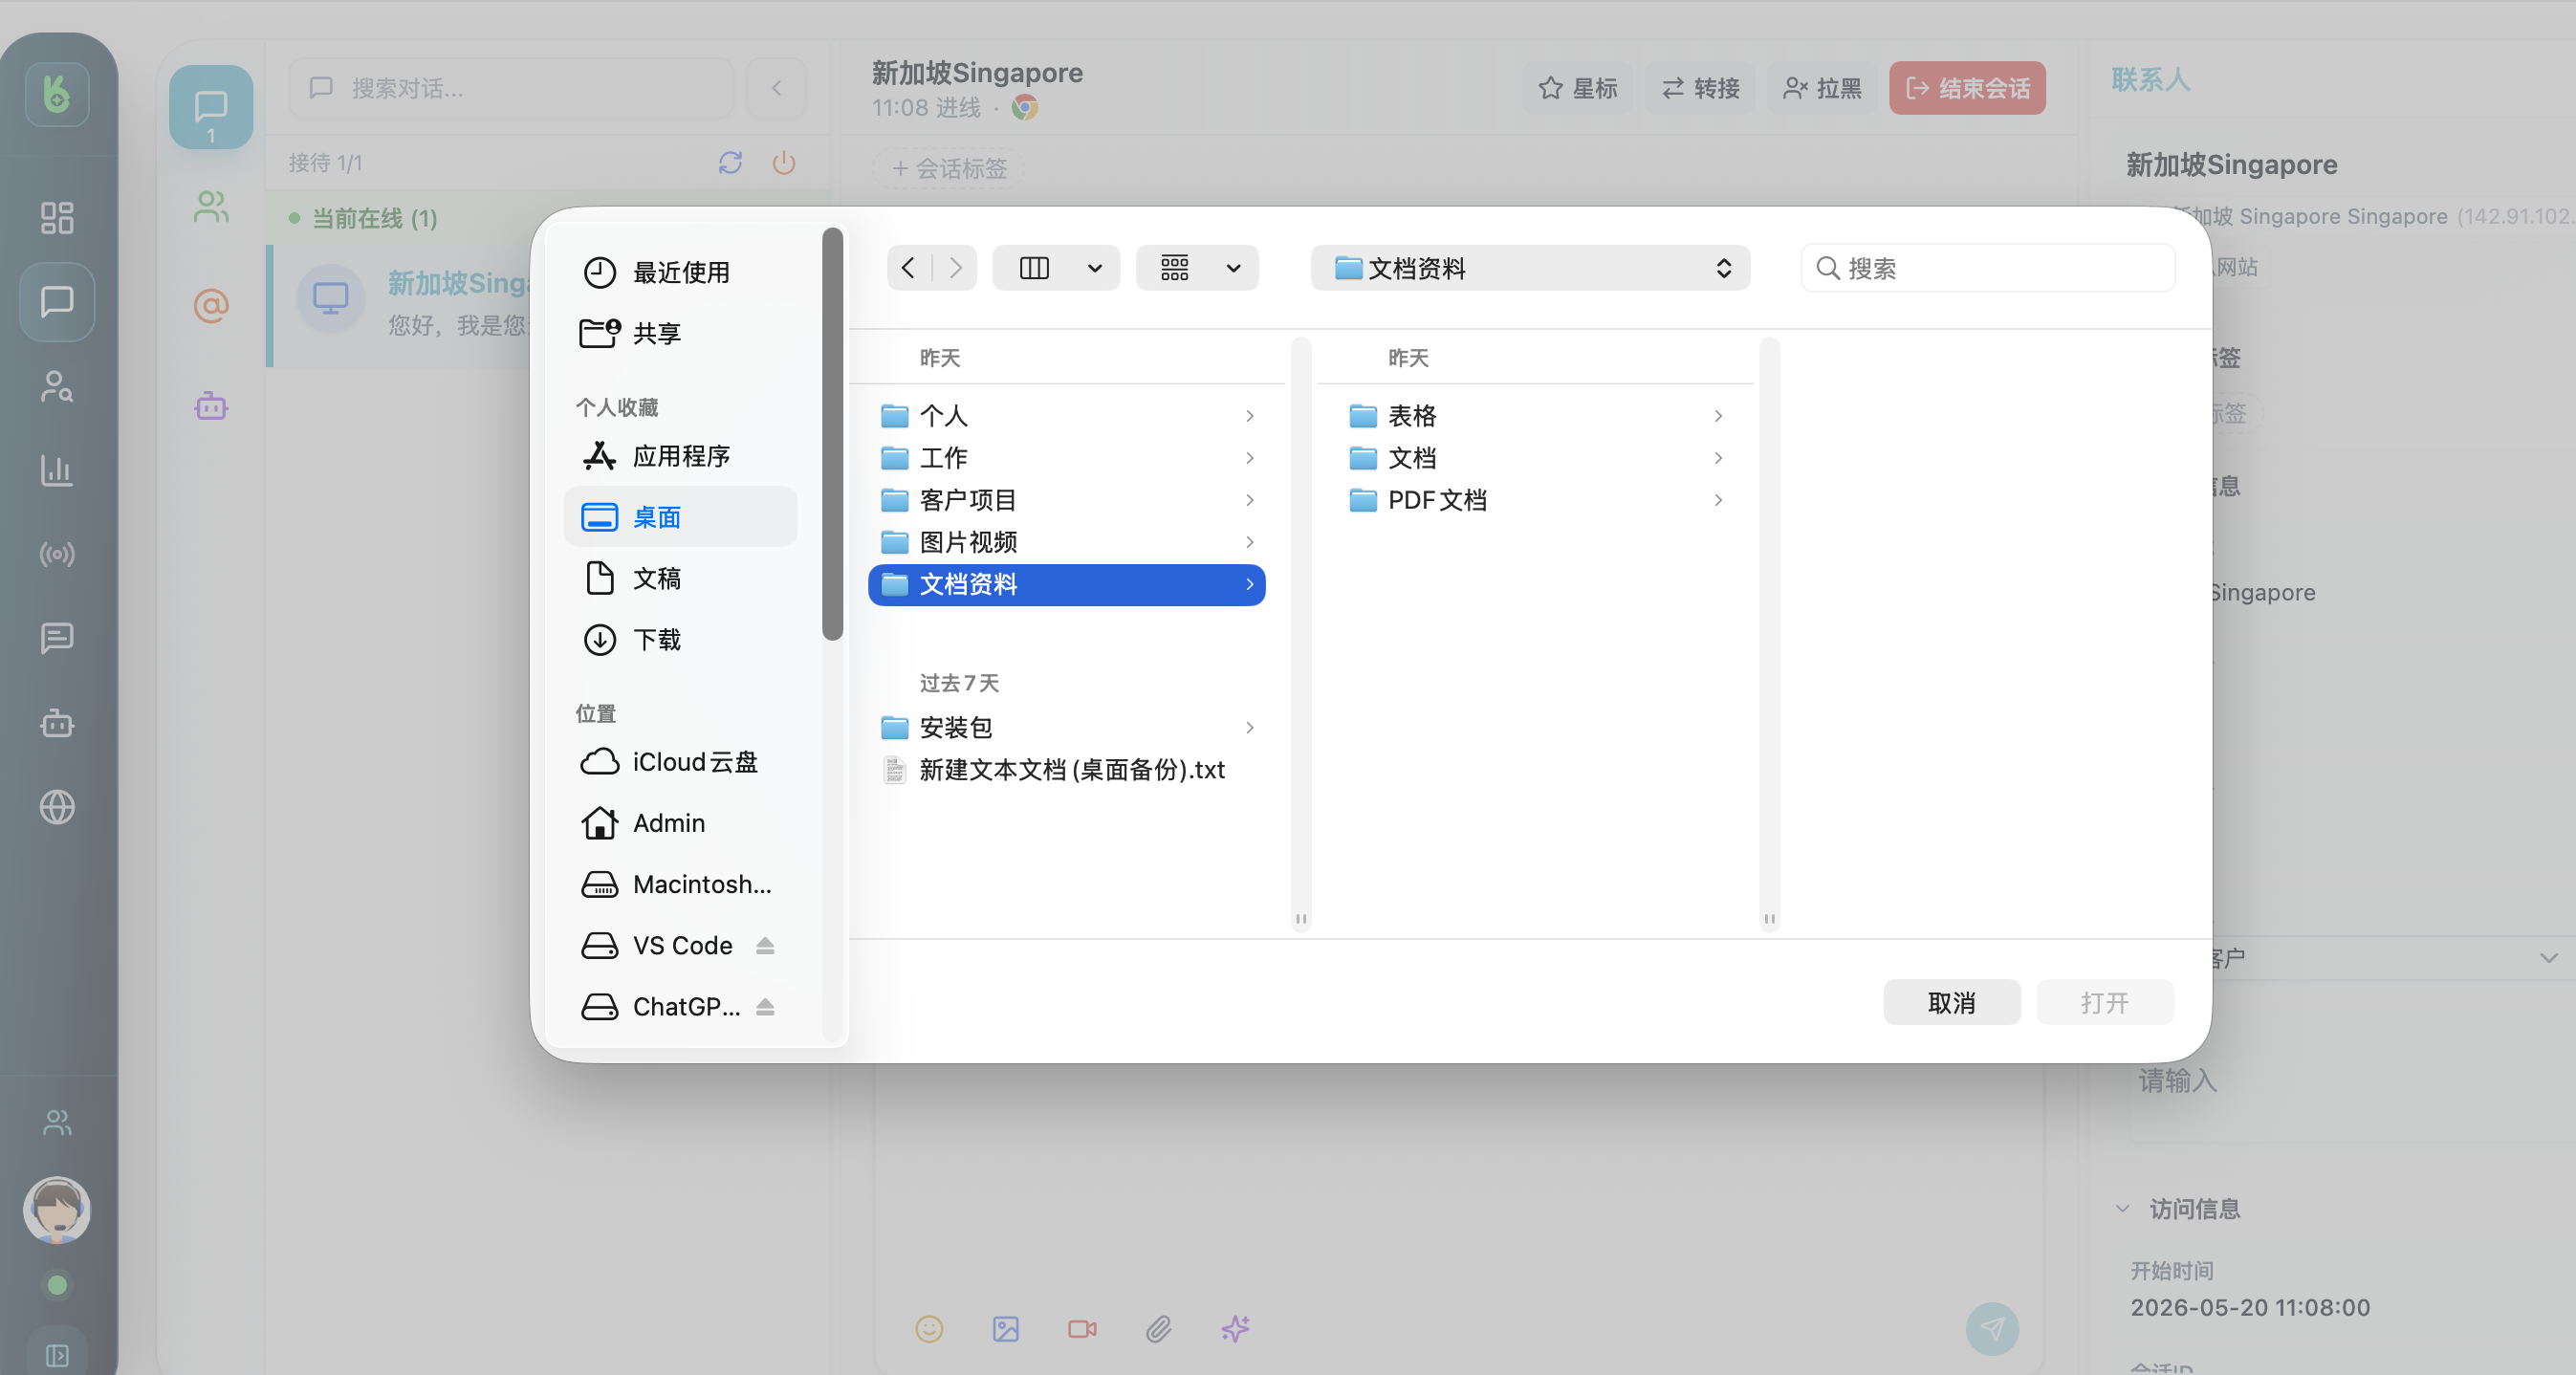Go forward in the file dialog
The image size is (2576, 1375).
(x=955, y=268)
